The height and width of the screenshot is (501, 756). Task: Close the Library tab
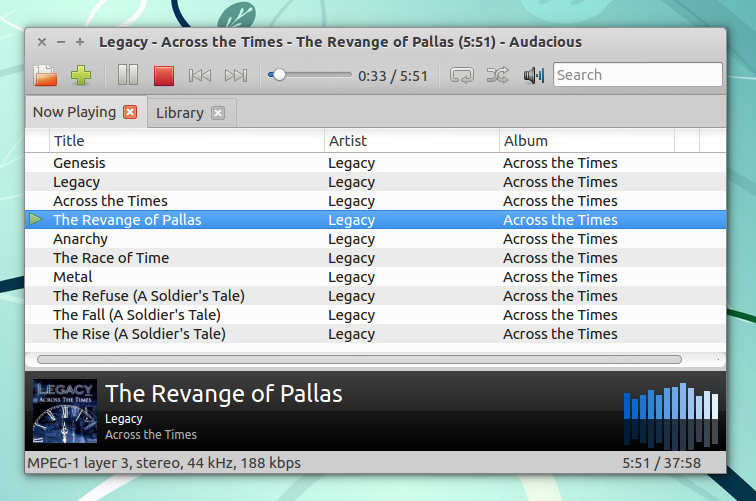(x=218, y=113)
